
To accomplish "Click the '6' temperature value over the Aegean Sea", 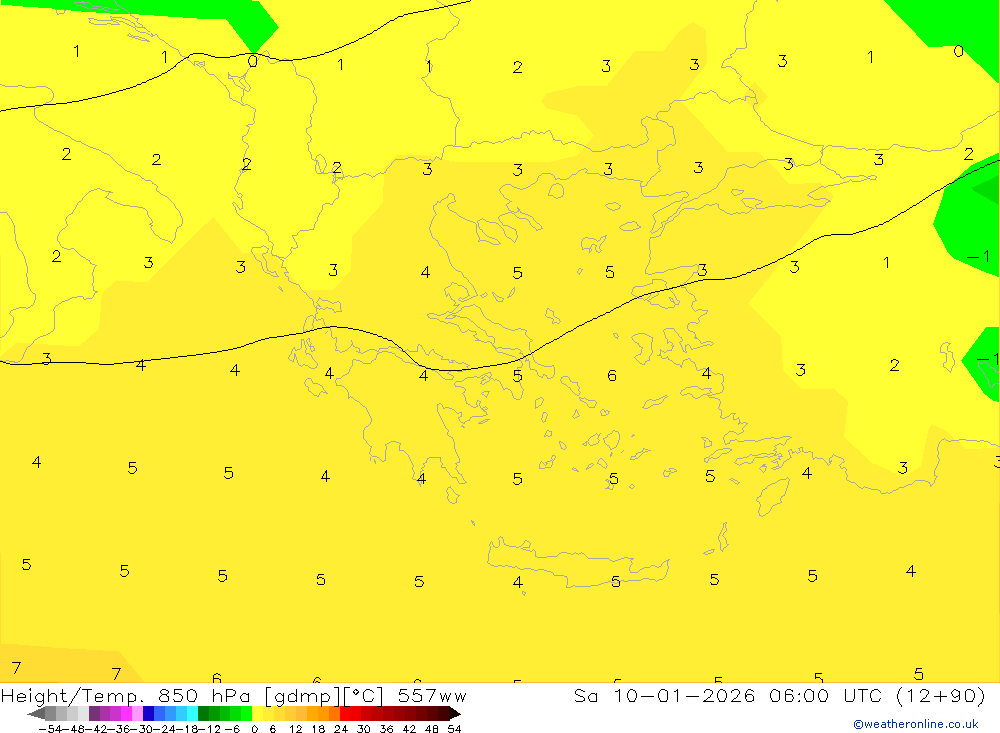I will (x=612, y=376).
